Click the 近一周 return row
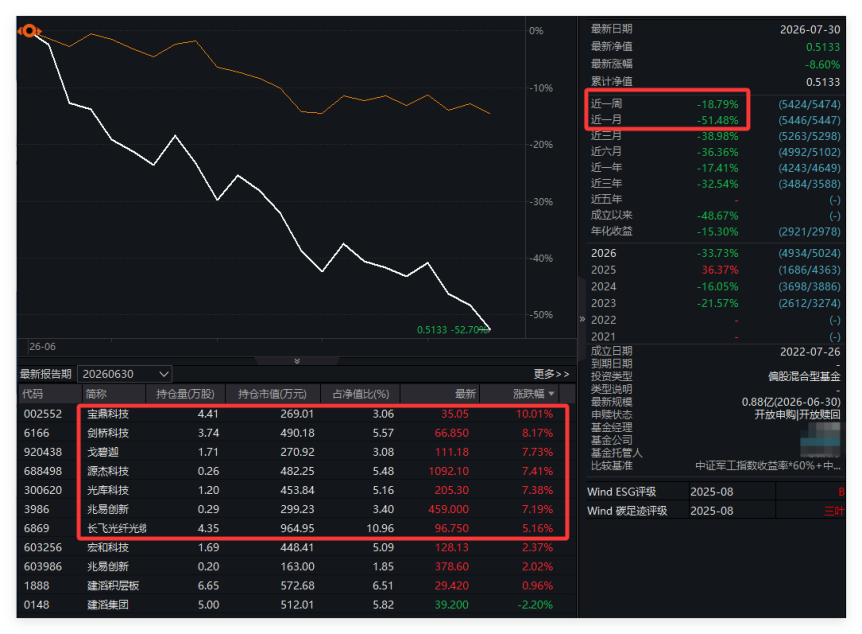This screenshot has height=634, width=862. pos(715,104)
